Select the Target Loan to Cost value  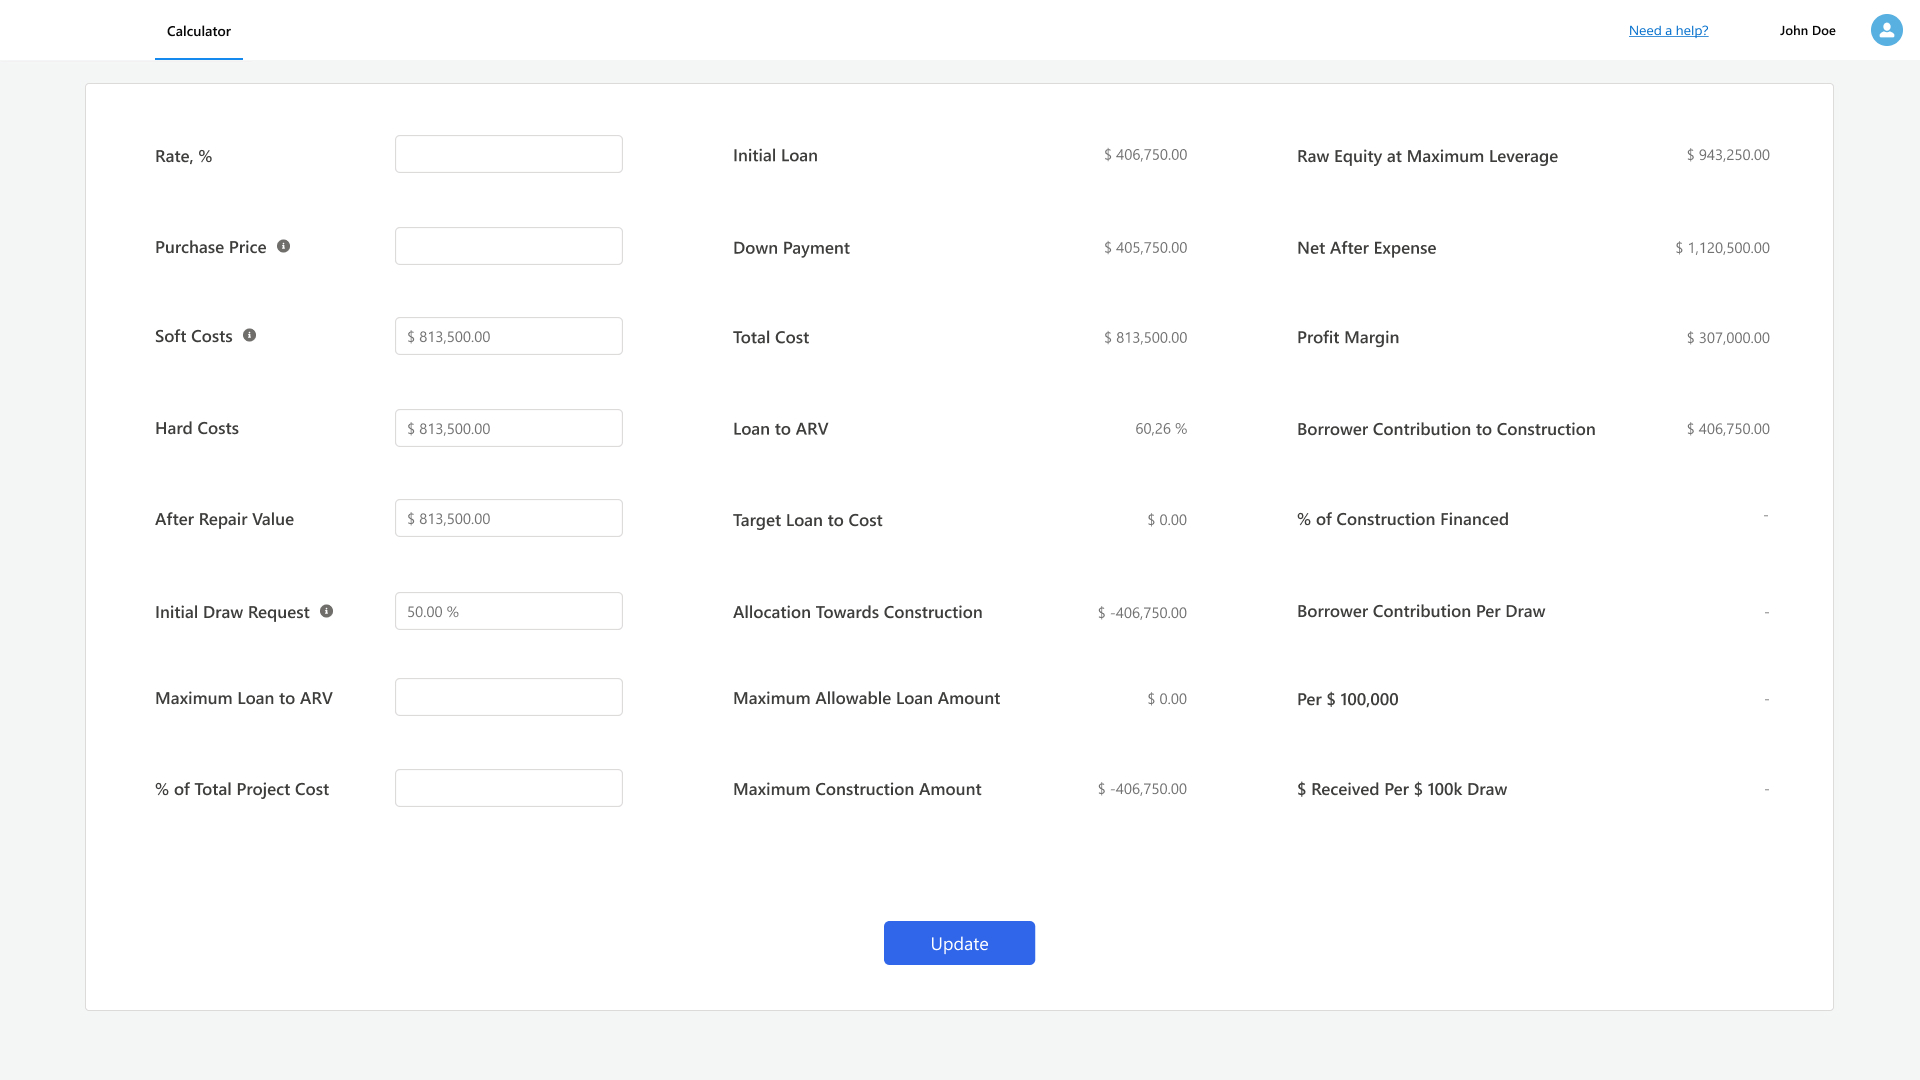coord(1167,520)
